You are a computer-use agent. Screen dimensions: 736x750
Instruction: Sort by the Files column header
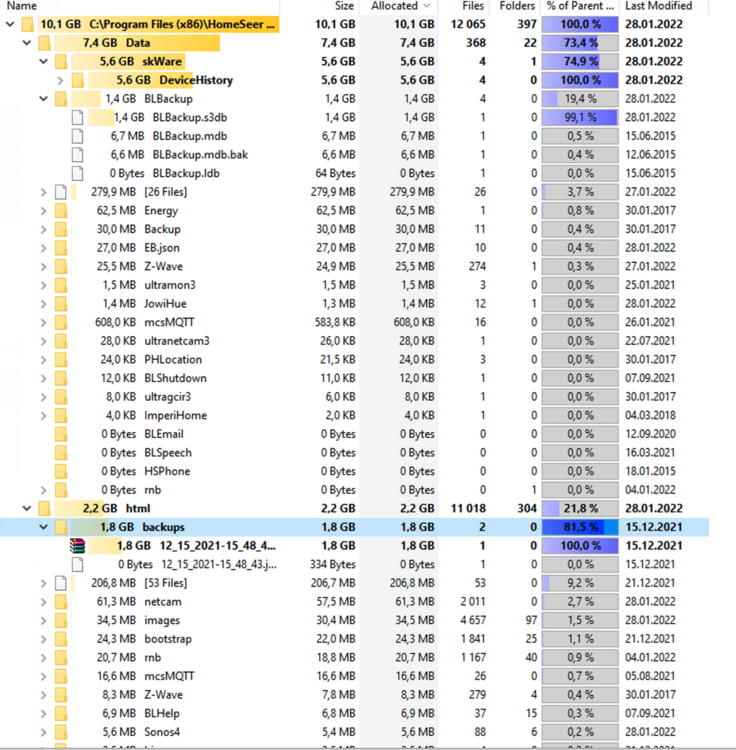coord(473,6)
